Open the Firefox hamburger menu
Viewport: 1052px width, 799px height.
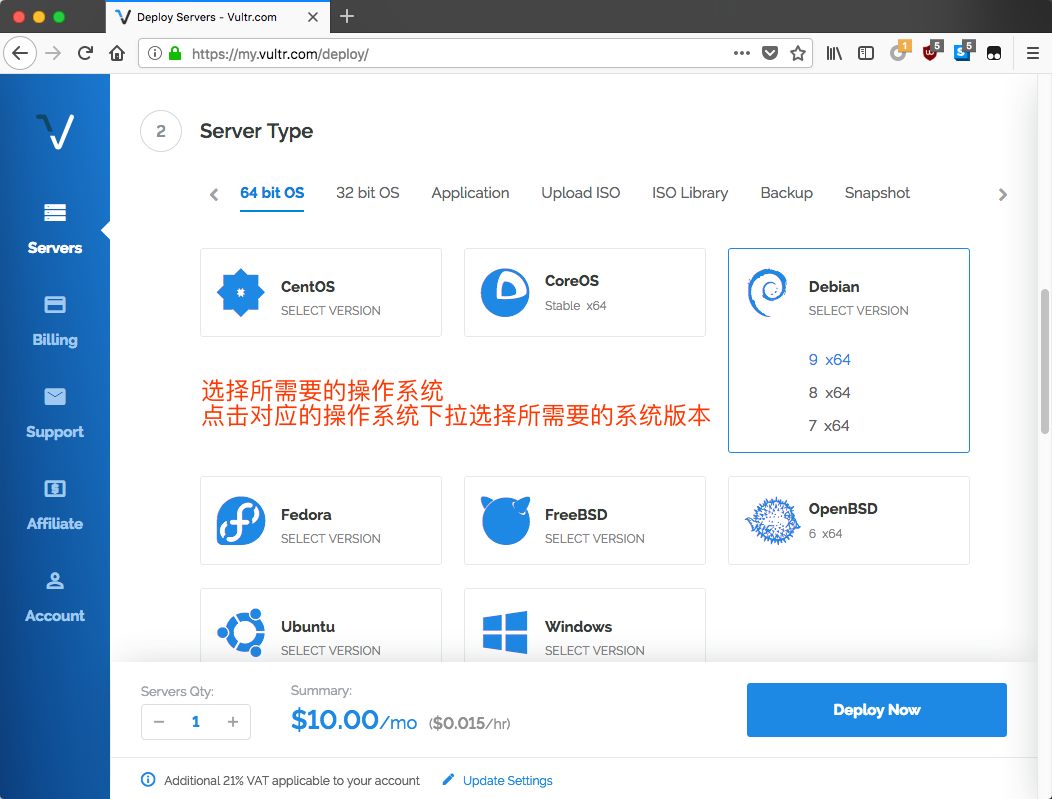point(1033,53)
